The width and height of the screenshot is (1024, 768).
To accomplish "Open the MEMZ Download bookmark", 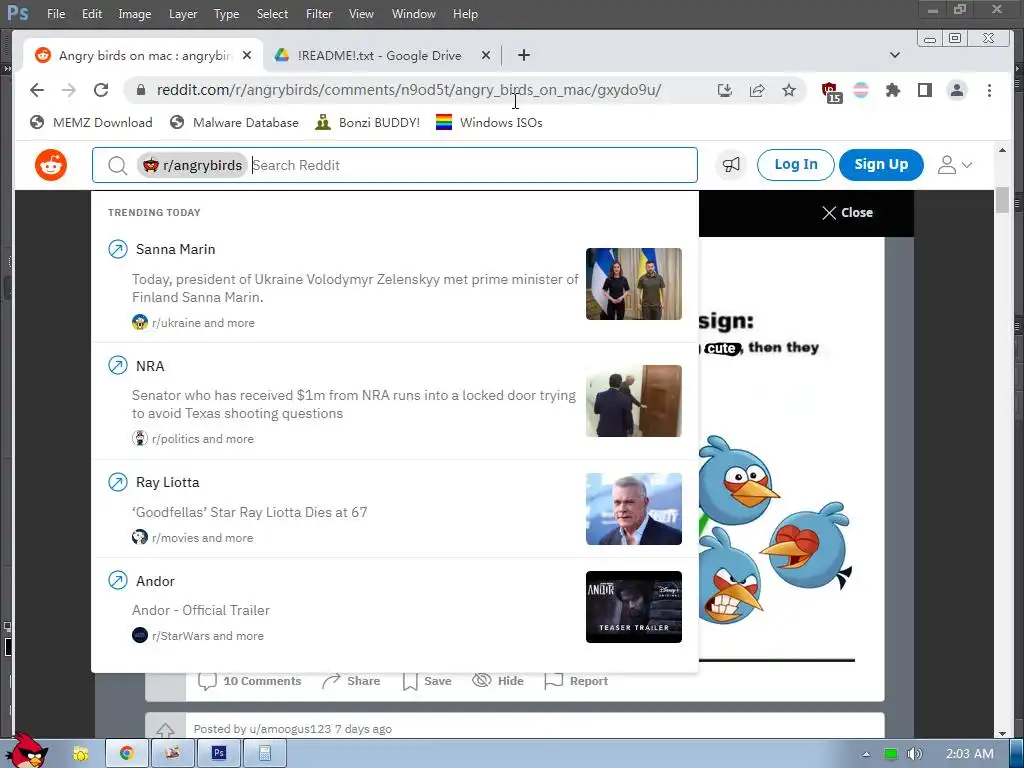I will pos(91,122).
